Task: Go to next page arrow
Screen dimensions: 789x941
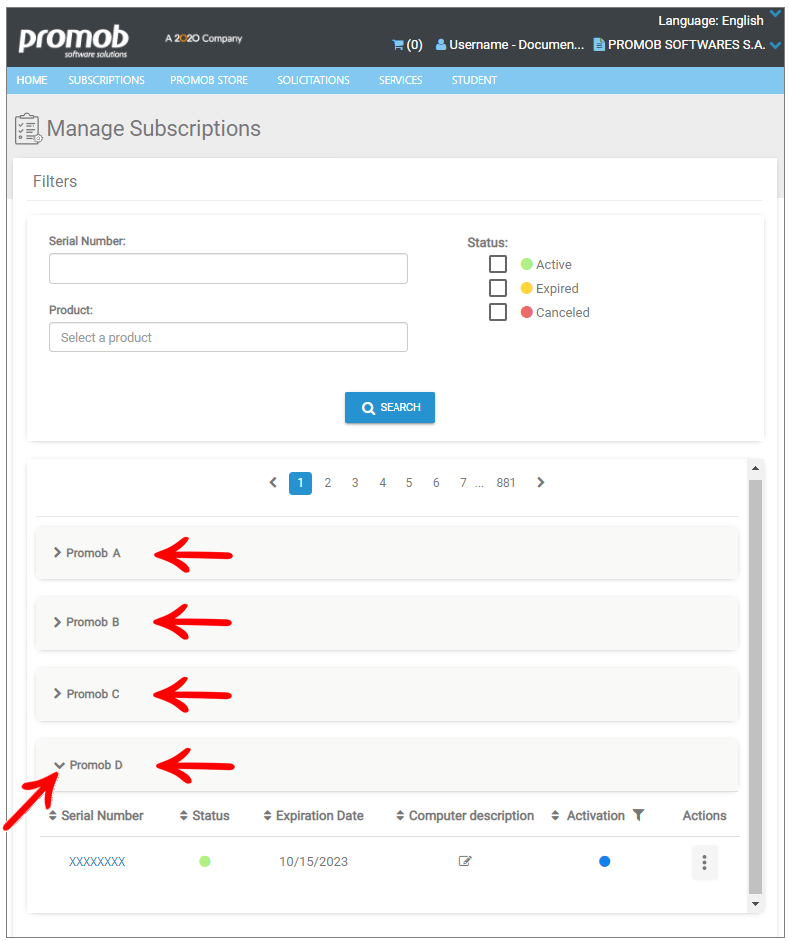Action: 541,483
